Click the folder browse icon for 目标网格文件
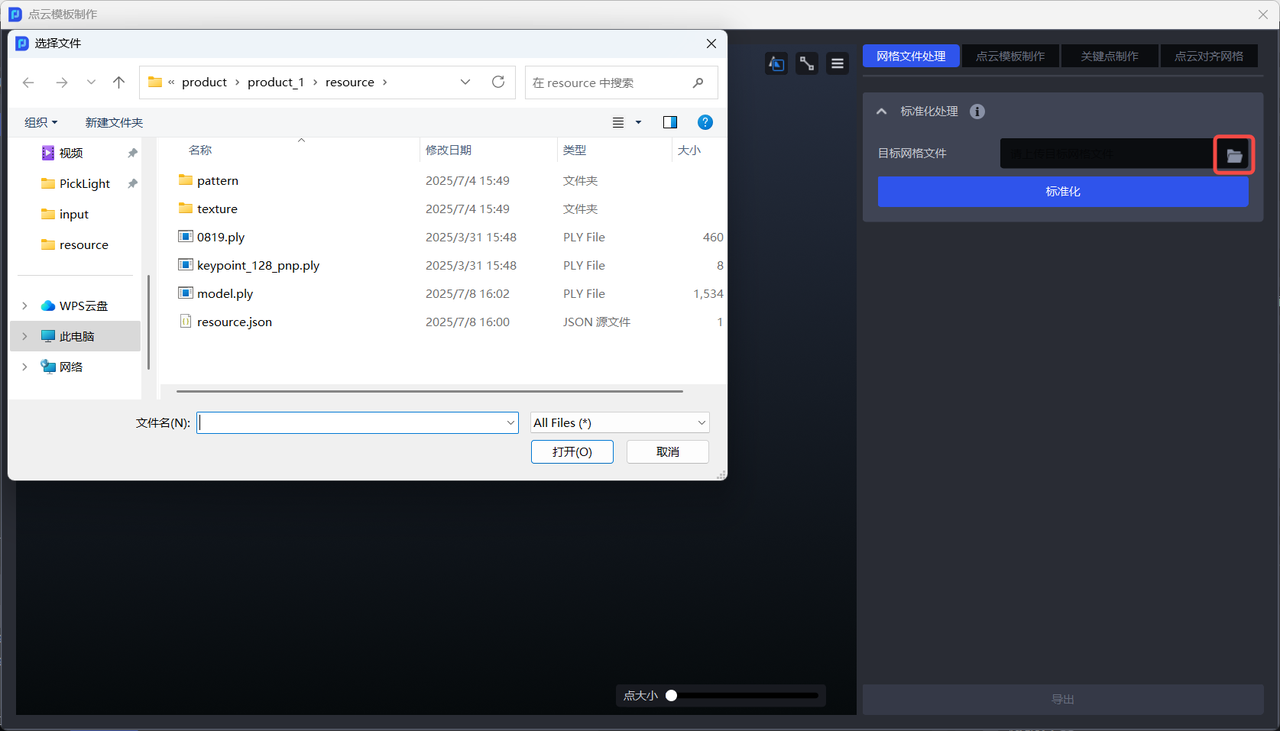The image size is (1280, 731). (x=1234, y=156)
